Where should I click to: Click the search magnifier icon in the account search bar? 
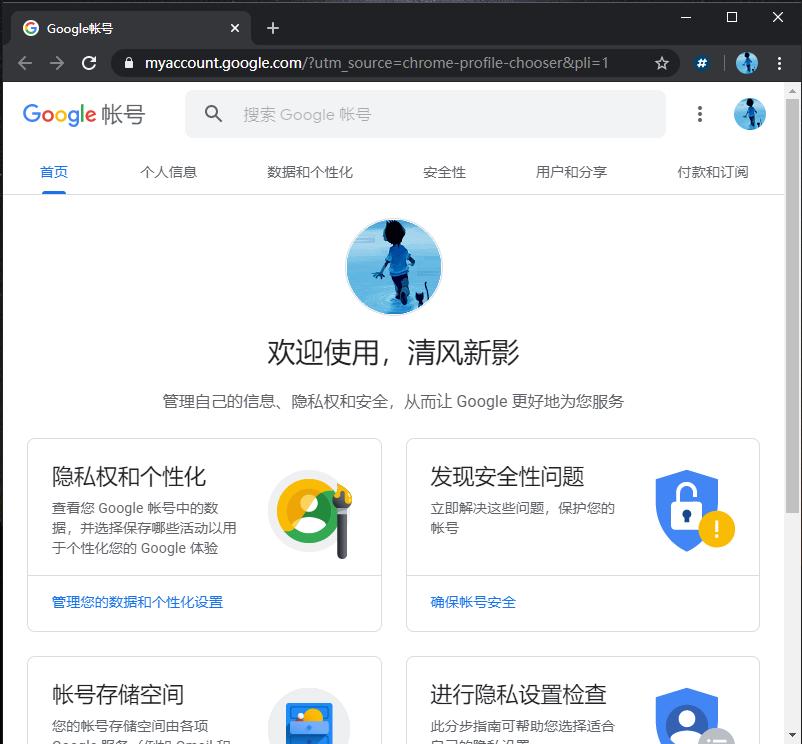click(213, 114)
